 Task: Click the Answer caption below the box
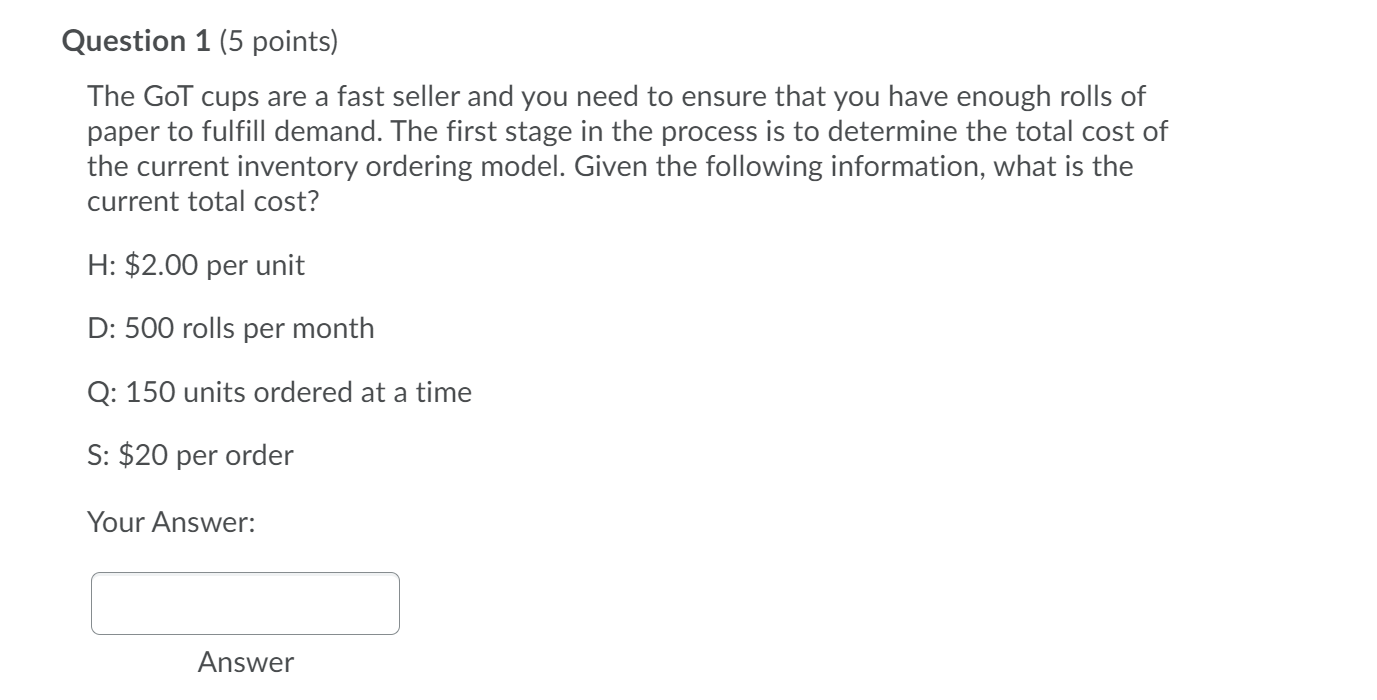click(x=246, y=662)
